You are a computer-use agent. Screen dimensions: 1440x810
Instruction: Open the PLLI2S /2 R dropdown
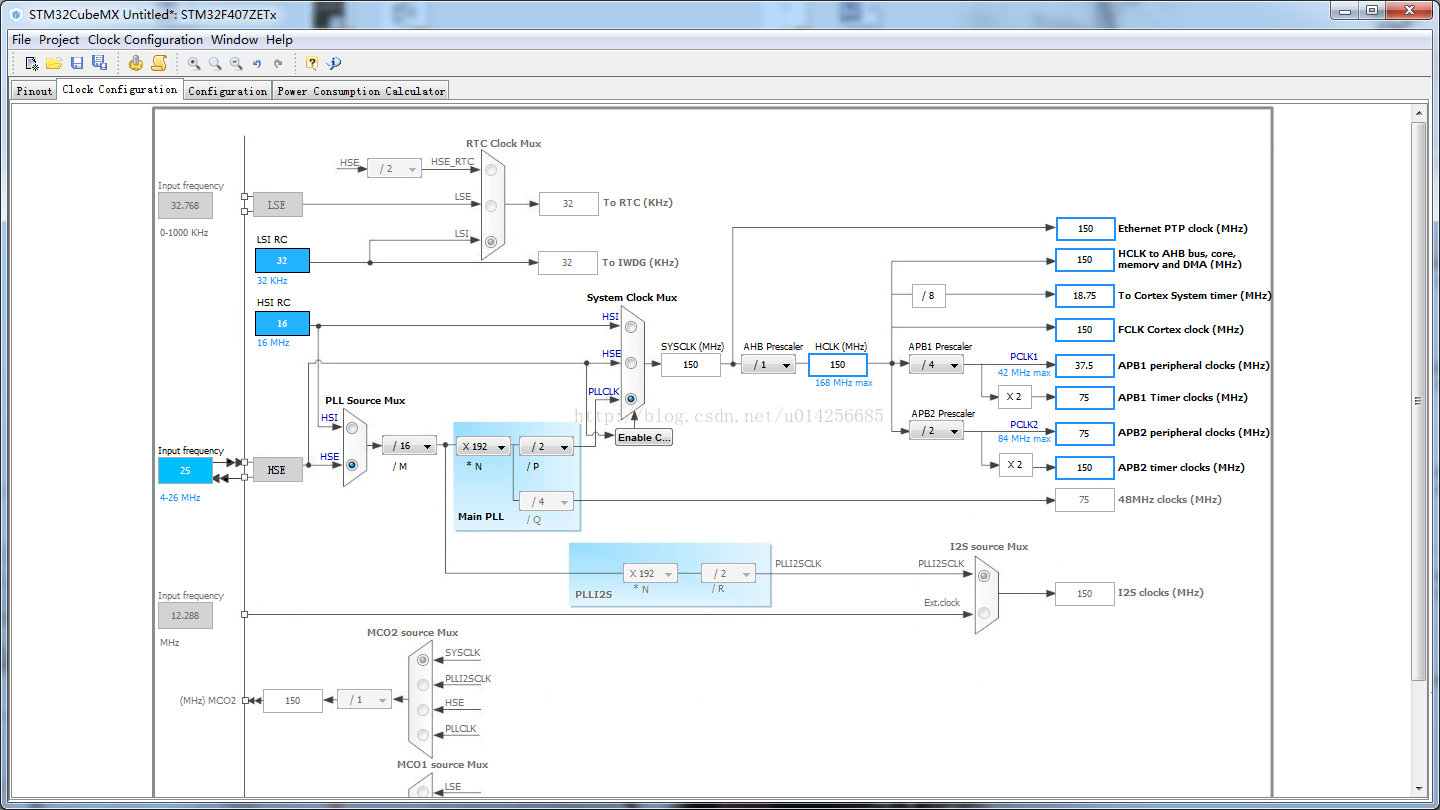pos(728,573)
